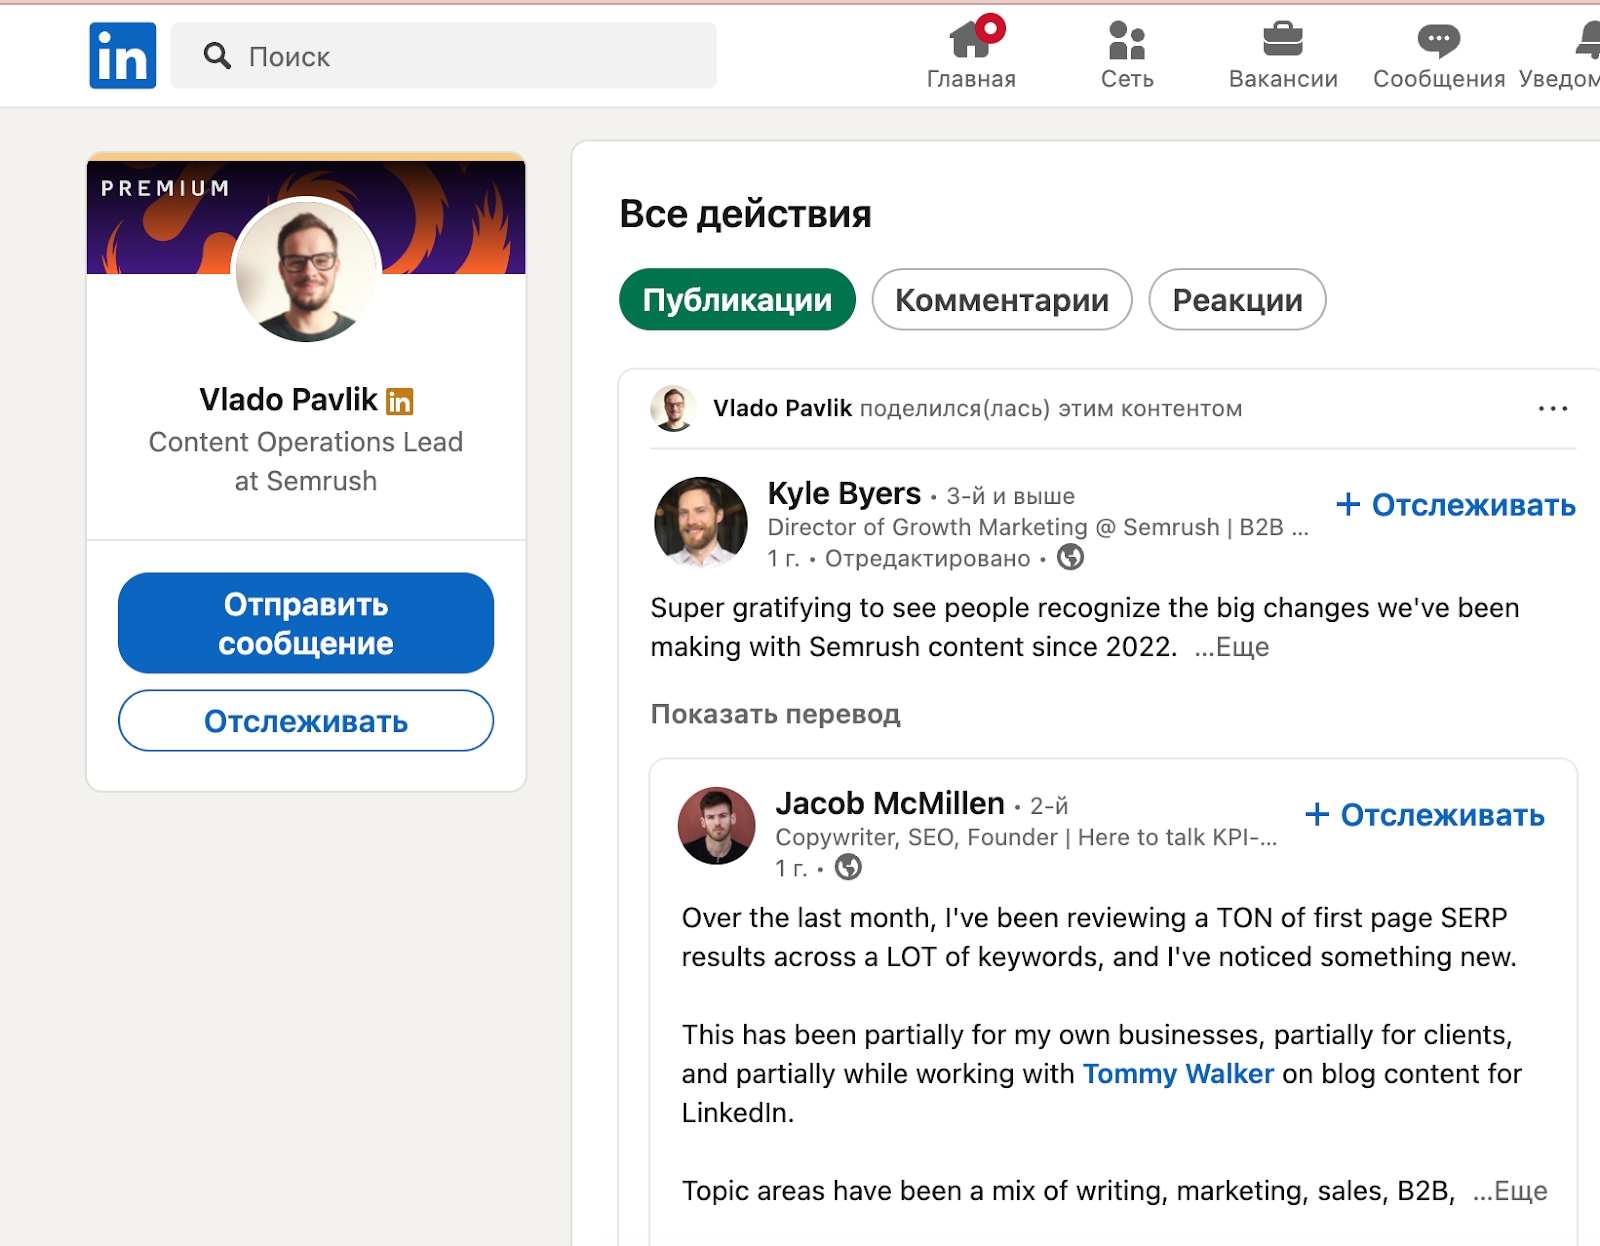Open the three-dots post options menu
The height and width of the screenshot is (1246, 1600).
point(1553,408)
